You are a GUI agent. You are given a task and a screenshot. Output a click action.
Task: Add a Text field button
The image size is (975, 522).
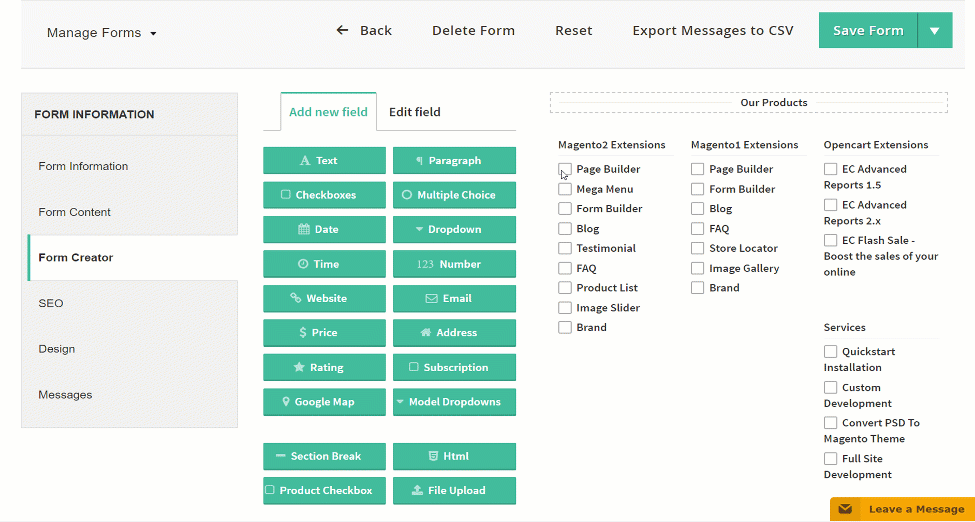click(x=324, y=161)
